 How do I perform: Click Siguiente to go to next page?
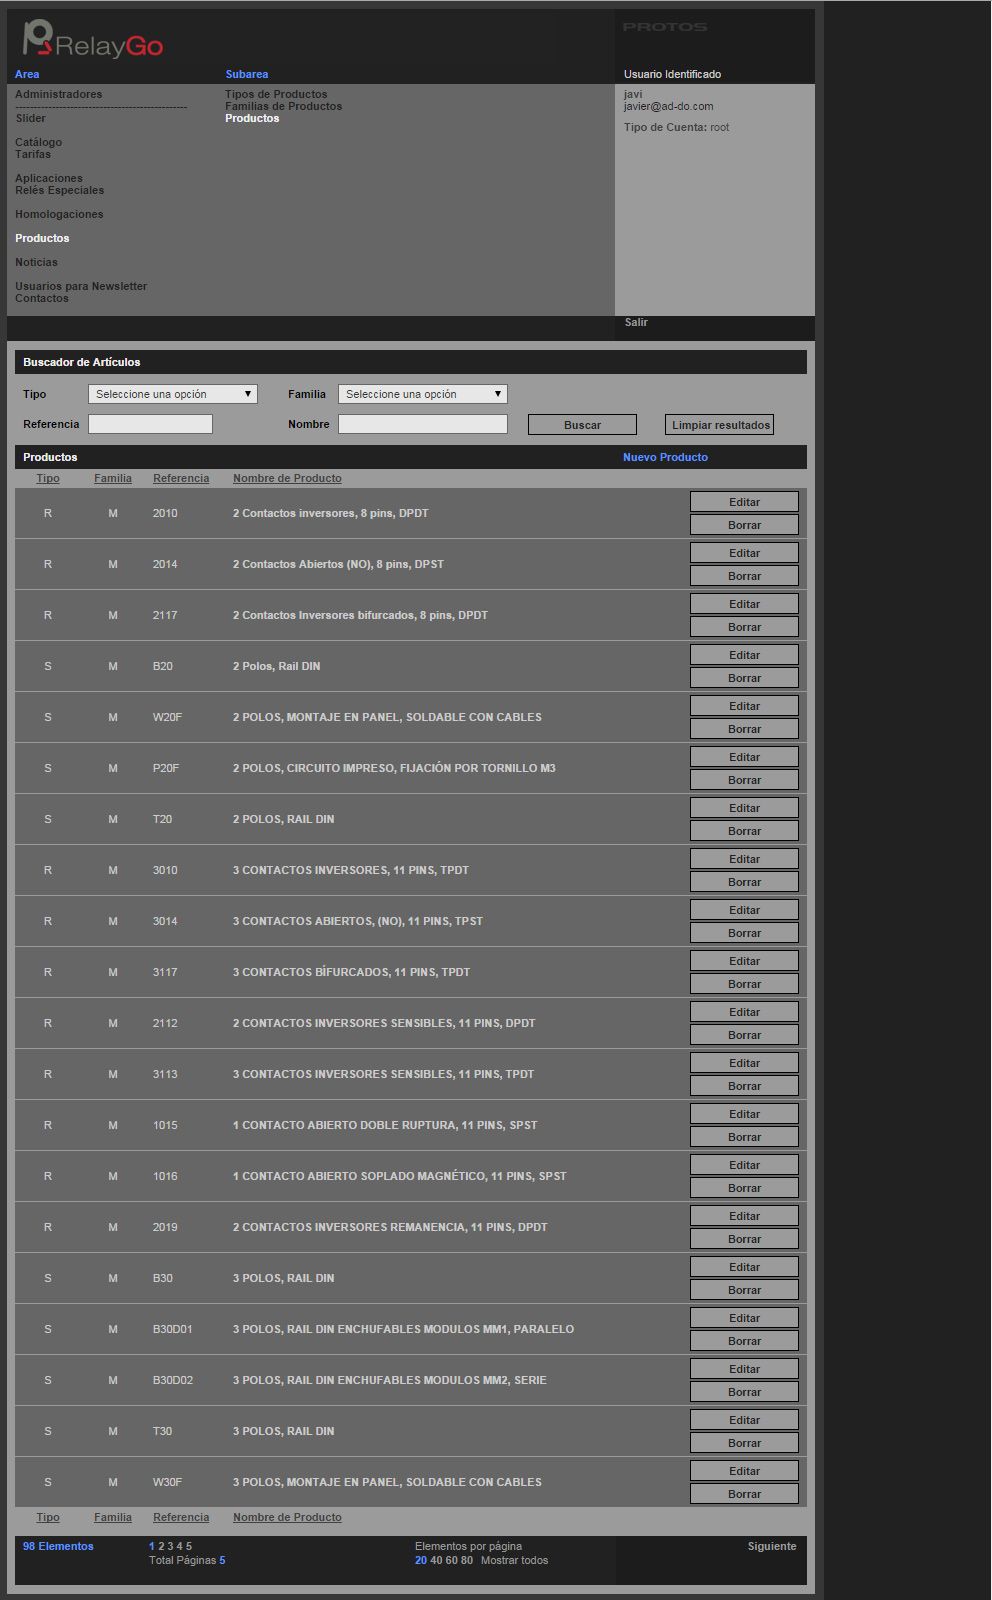tap(772, 1546)
